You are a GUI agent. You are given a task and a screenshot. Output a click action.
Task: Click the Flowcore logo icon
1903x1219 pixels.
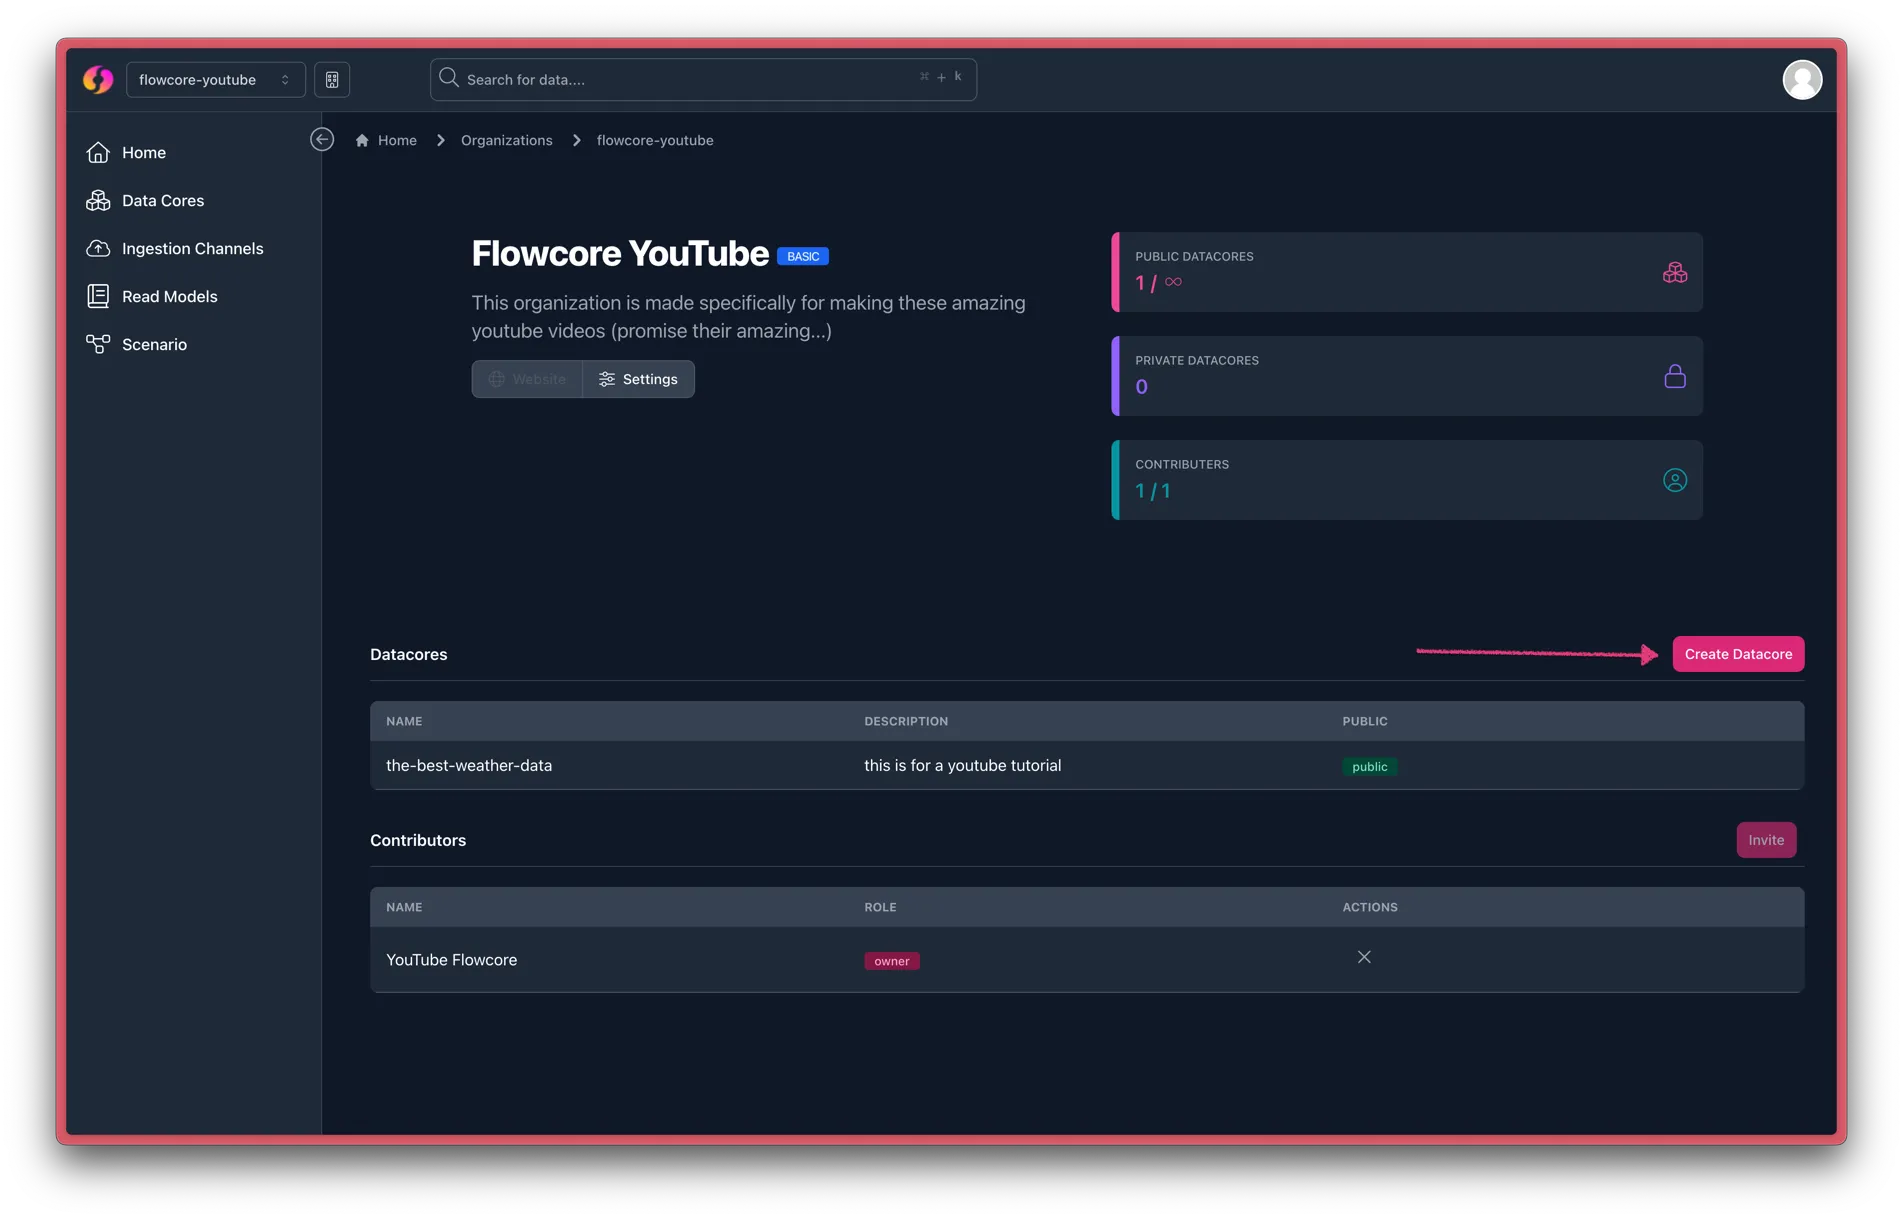(98, 79)
